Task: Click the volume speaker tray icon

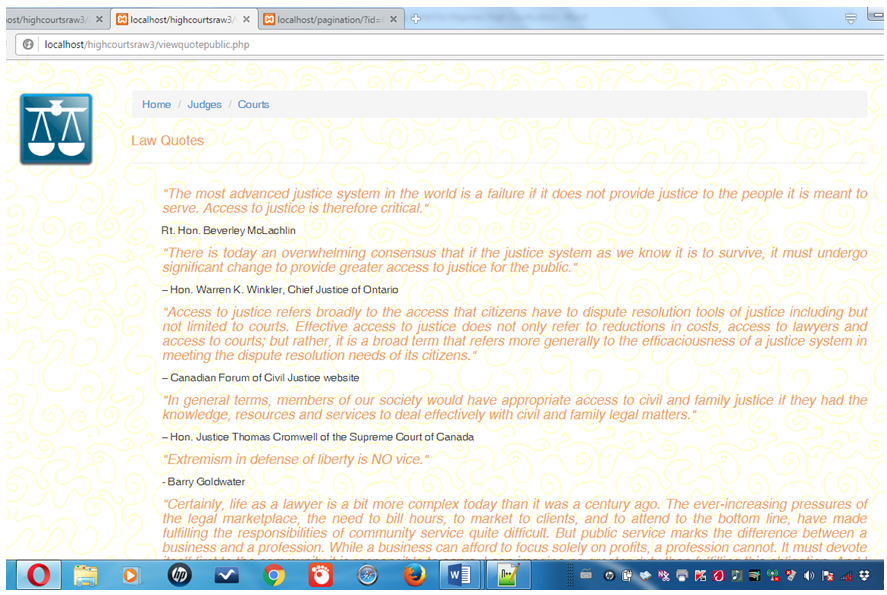Action: [809, 576]
